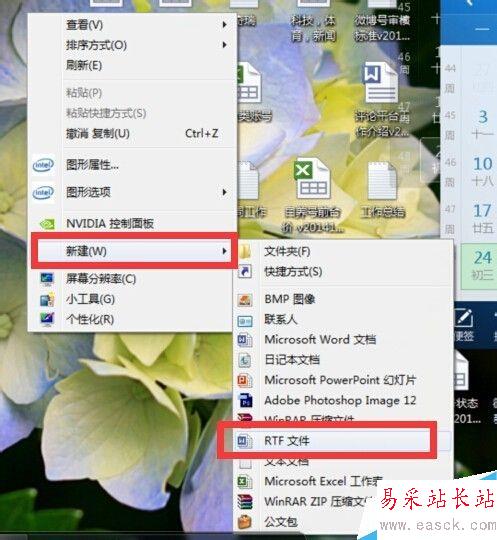Create a new Microsoft Word 文档
This screenshot has height=540, width=497.
(x=344, y=340)
